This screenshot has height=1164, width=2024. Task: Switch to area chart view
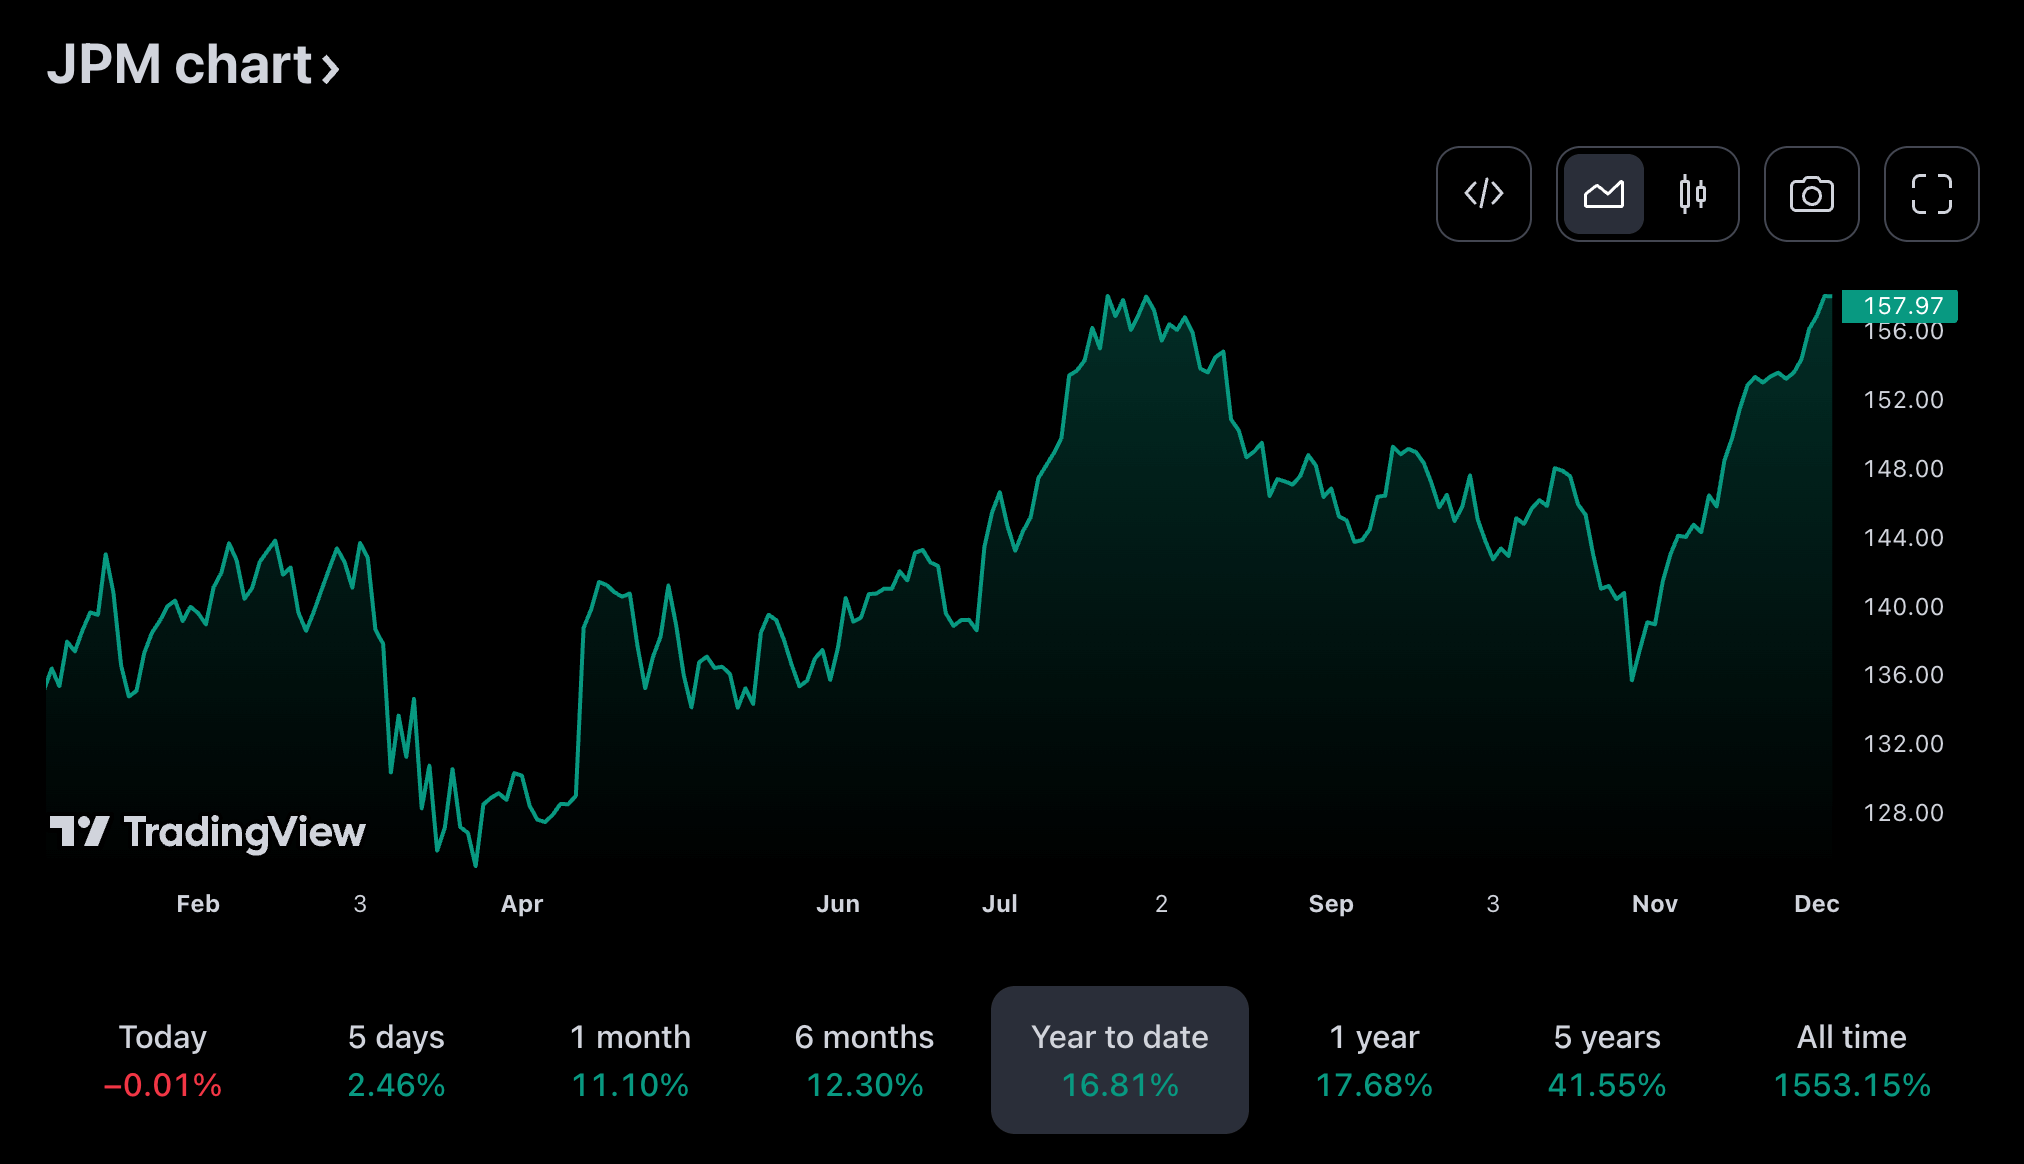click(x=1603, y=194)
